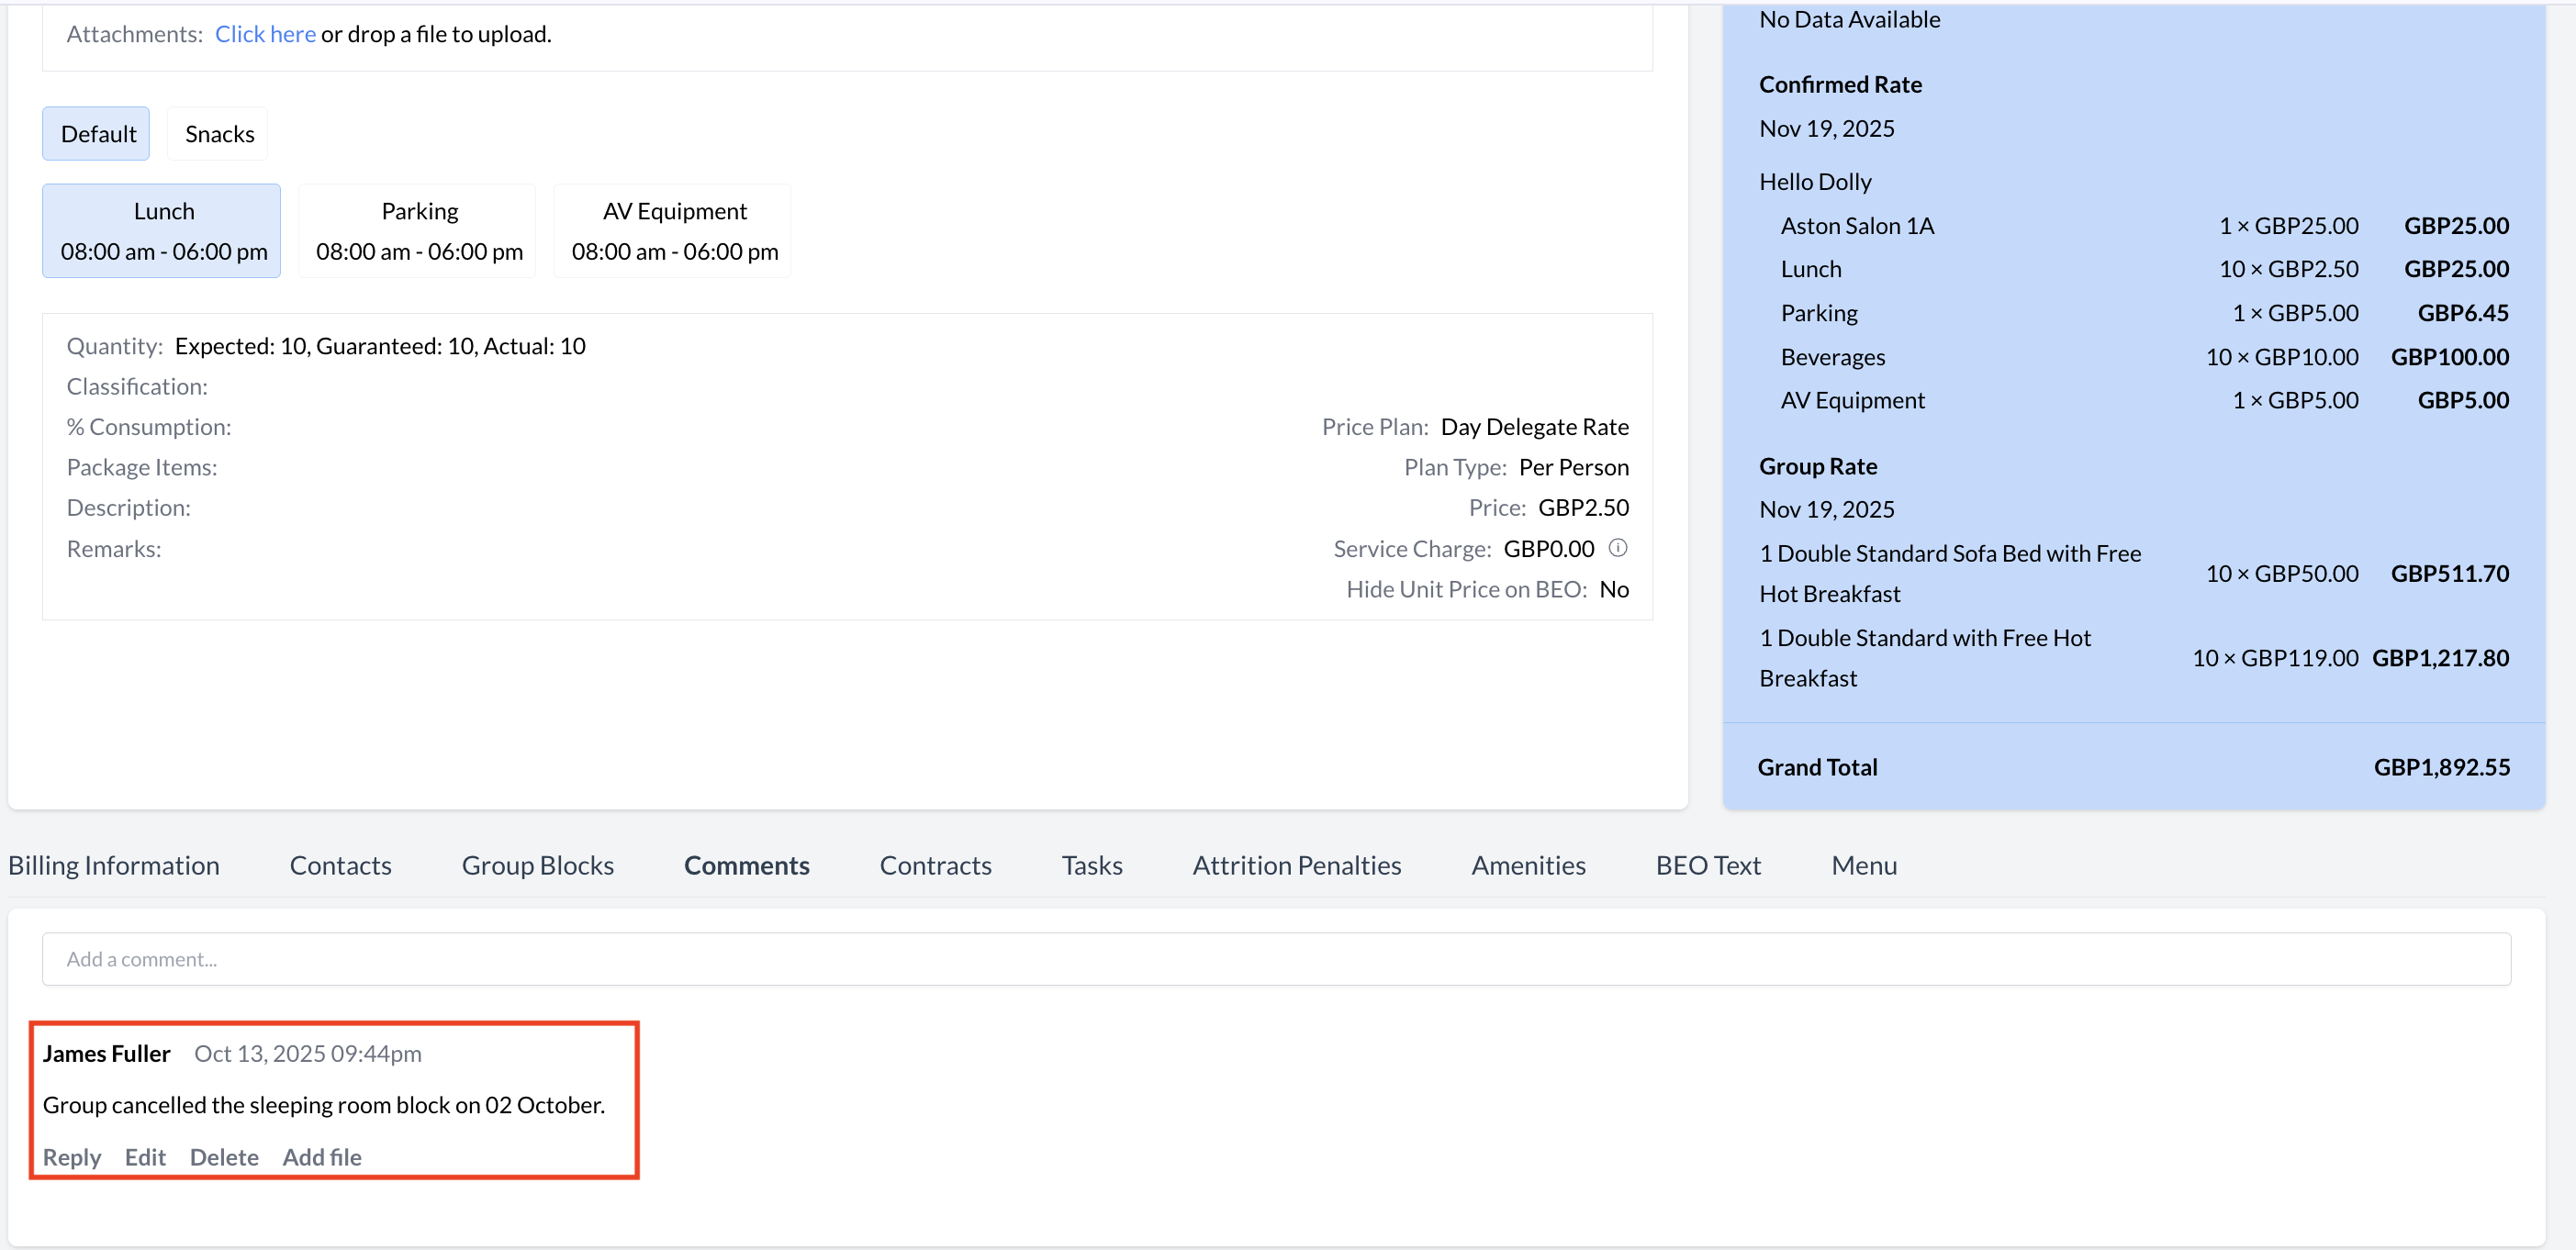The height and width of the screenshot is (1250, 2576).
Task: Go to the Tasks tab
Action: (x=1091, y=865)
